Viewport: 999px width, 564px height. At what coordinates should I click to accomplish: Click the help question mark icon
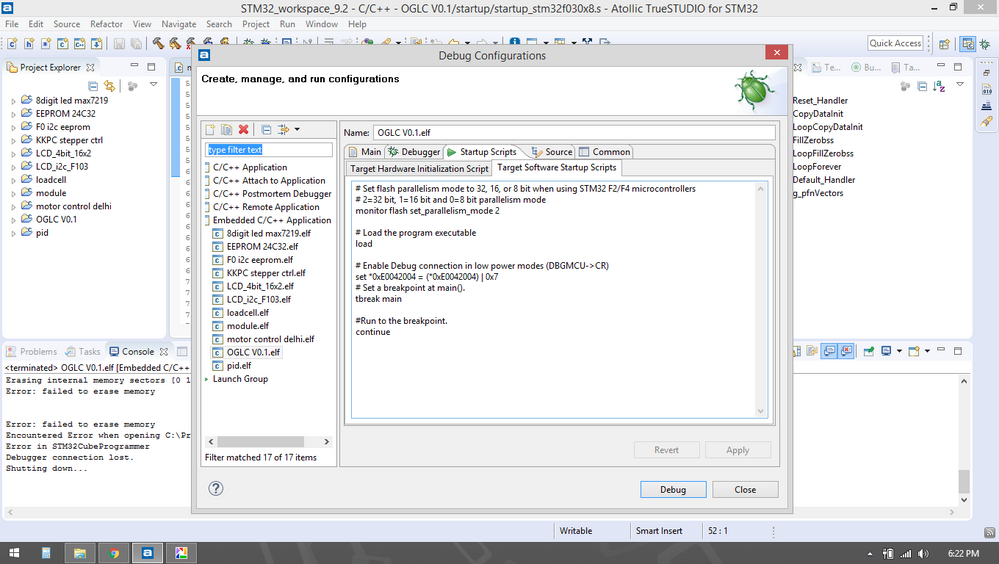click(x=216, y=488)
